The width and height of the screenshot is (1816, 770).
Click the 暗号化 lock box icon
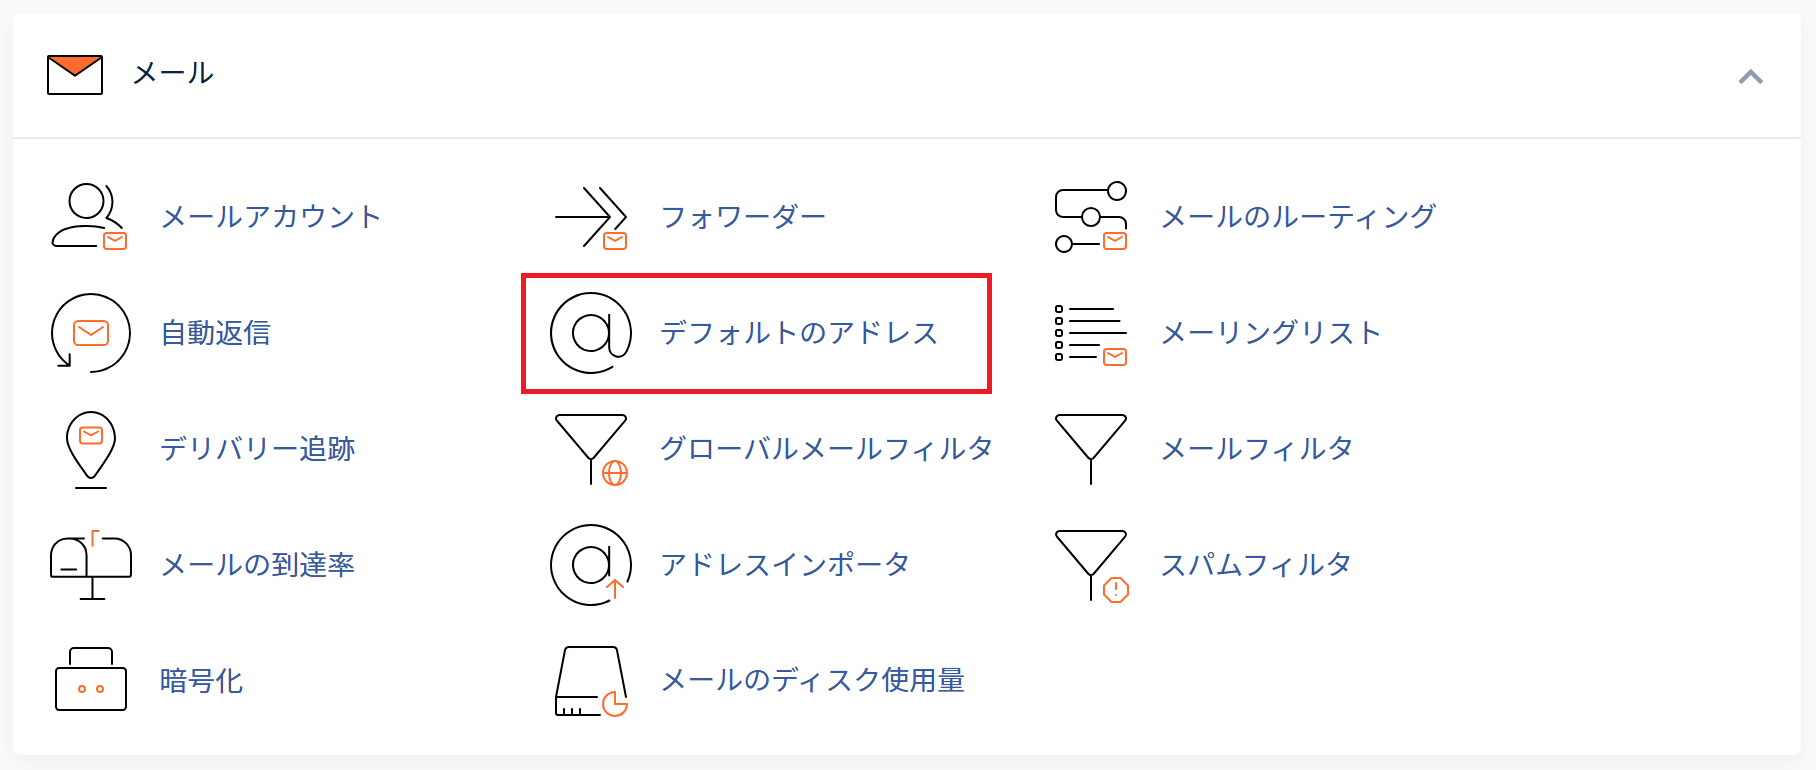[91, 680]
